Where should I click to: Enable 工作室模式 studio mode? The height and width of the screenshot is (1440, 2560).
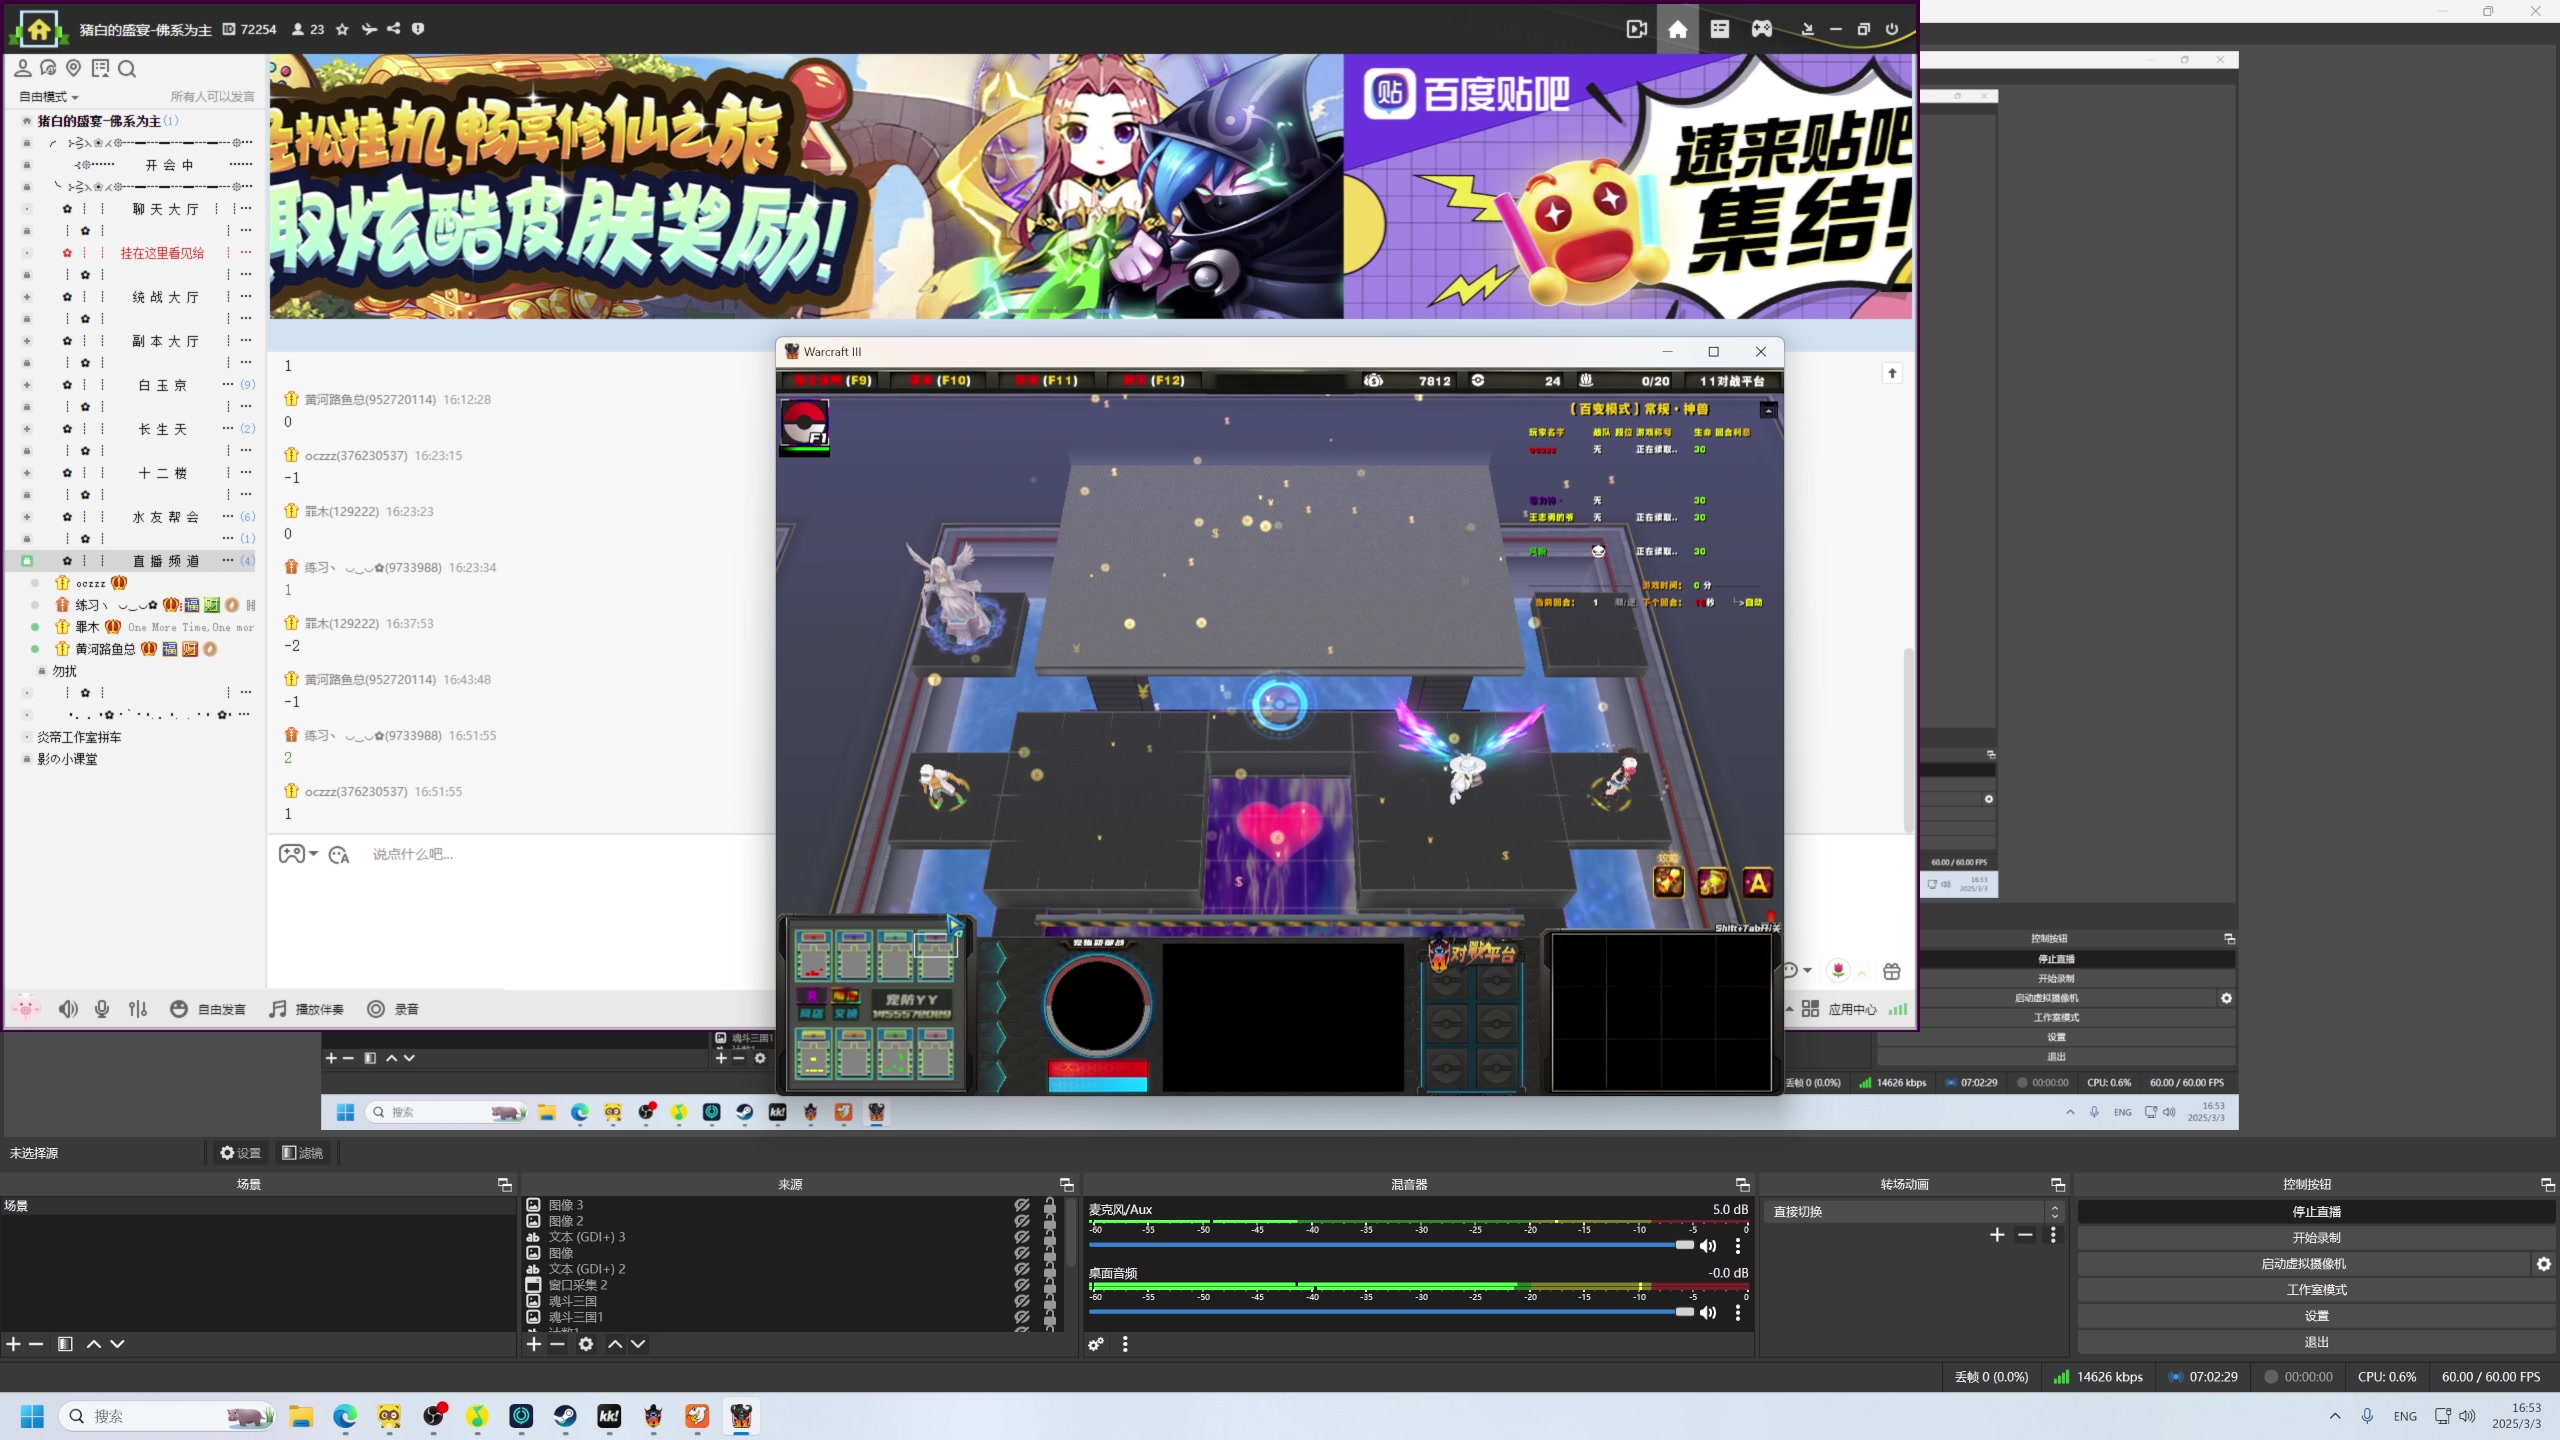[2316, 1290]
